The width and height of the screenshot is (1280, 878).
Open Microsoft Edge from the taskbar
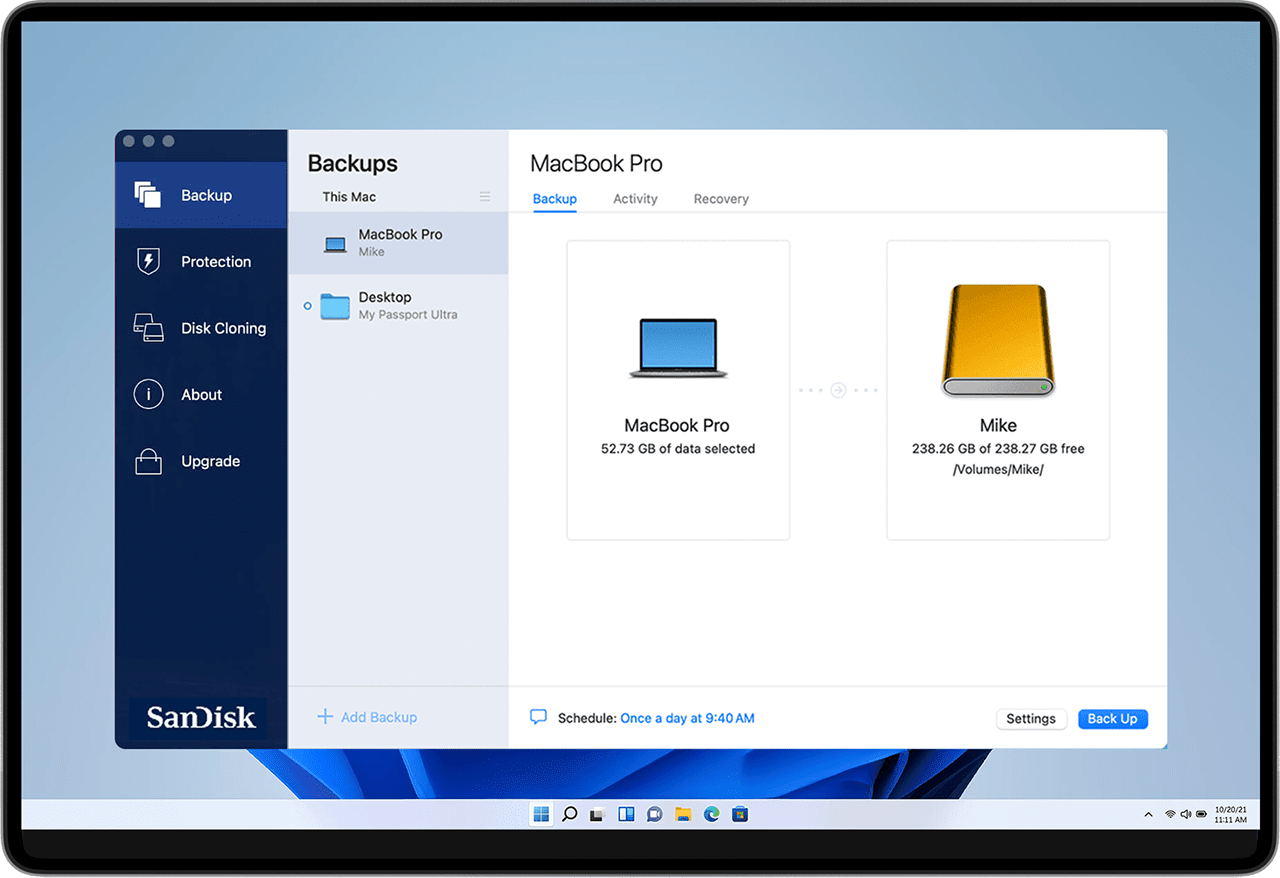coord(711,814)
